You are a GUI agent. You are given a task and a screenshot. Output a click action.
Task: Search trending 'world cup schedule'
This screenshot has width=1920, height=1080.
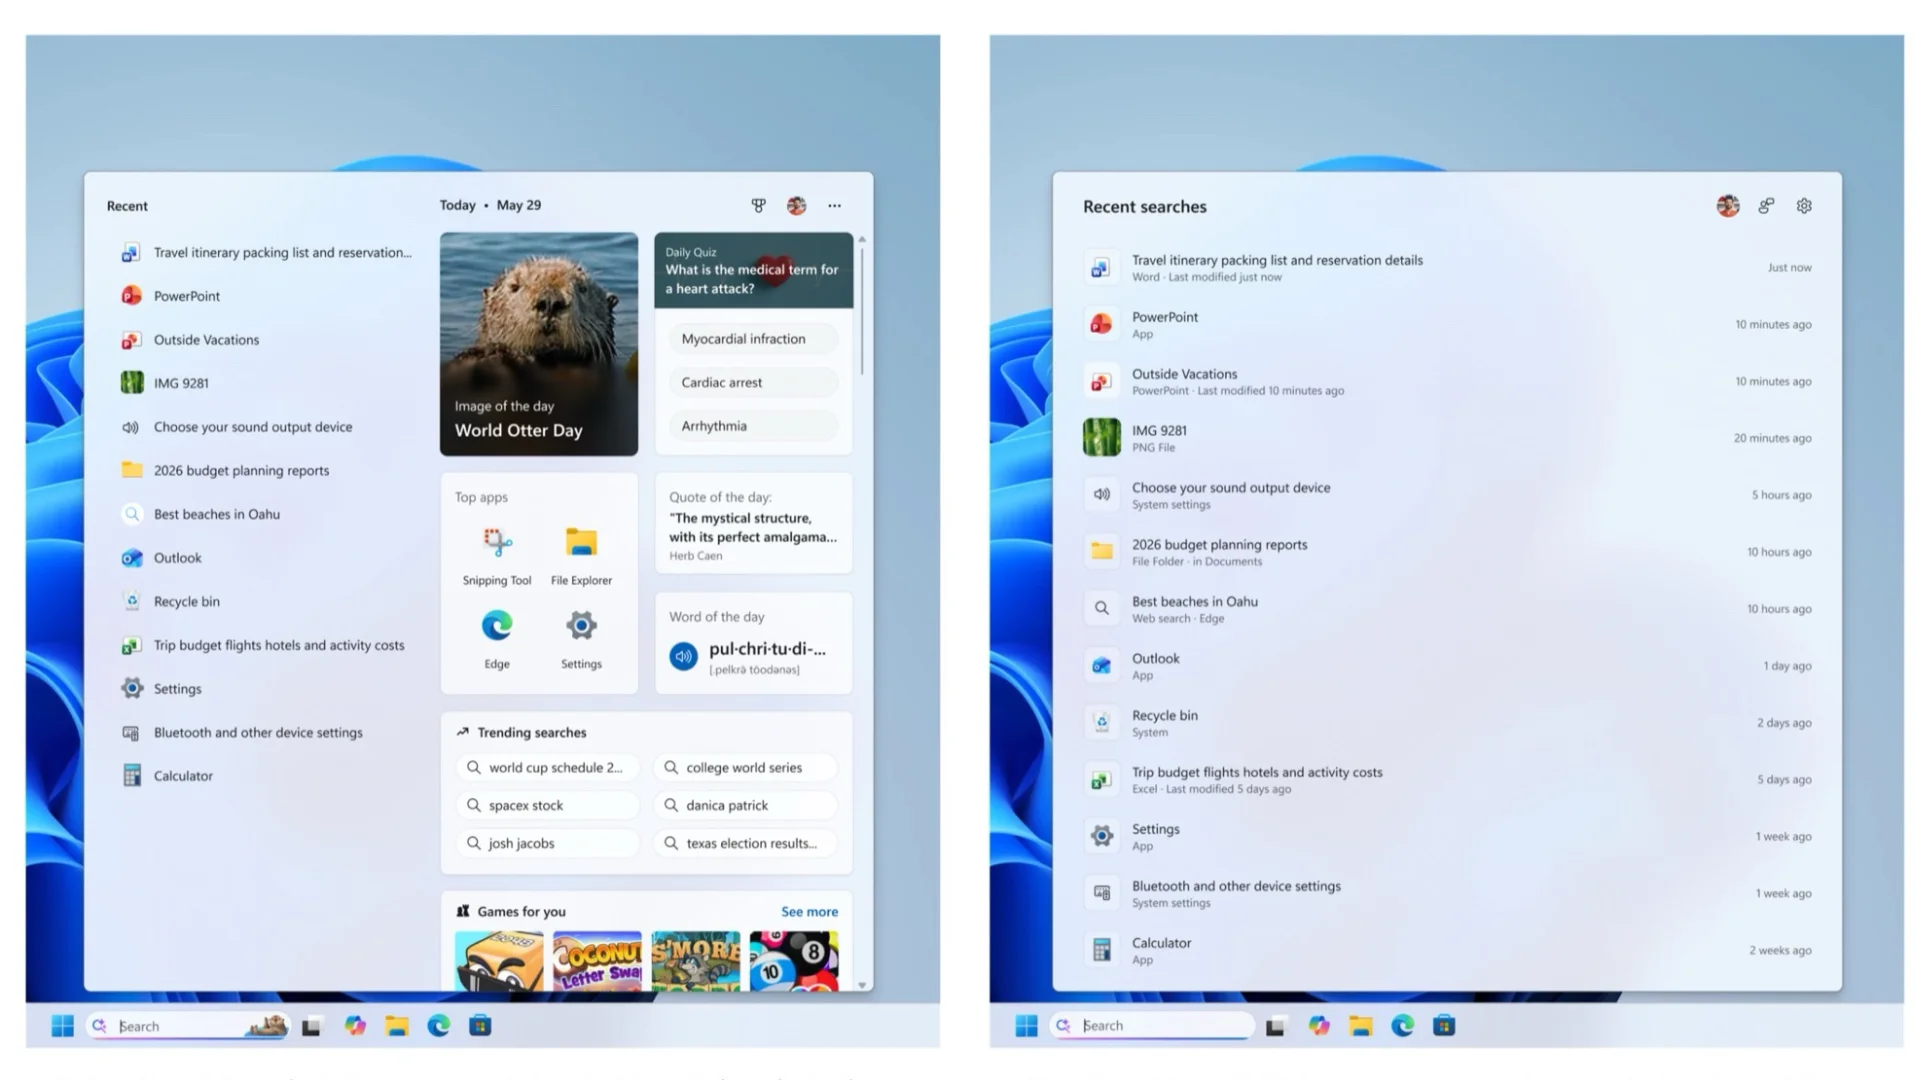[548, 768]
